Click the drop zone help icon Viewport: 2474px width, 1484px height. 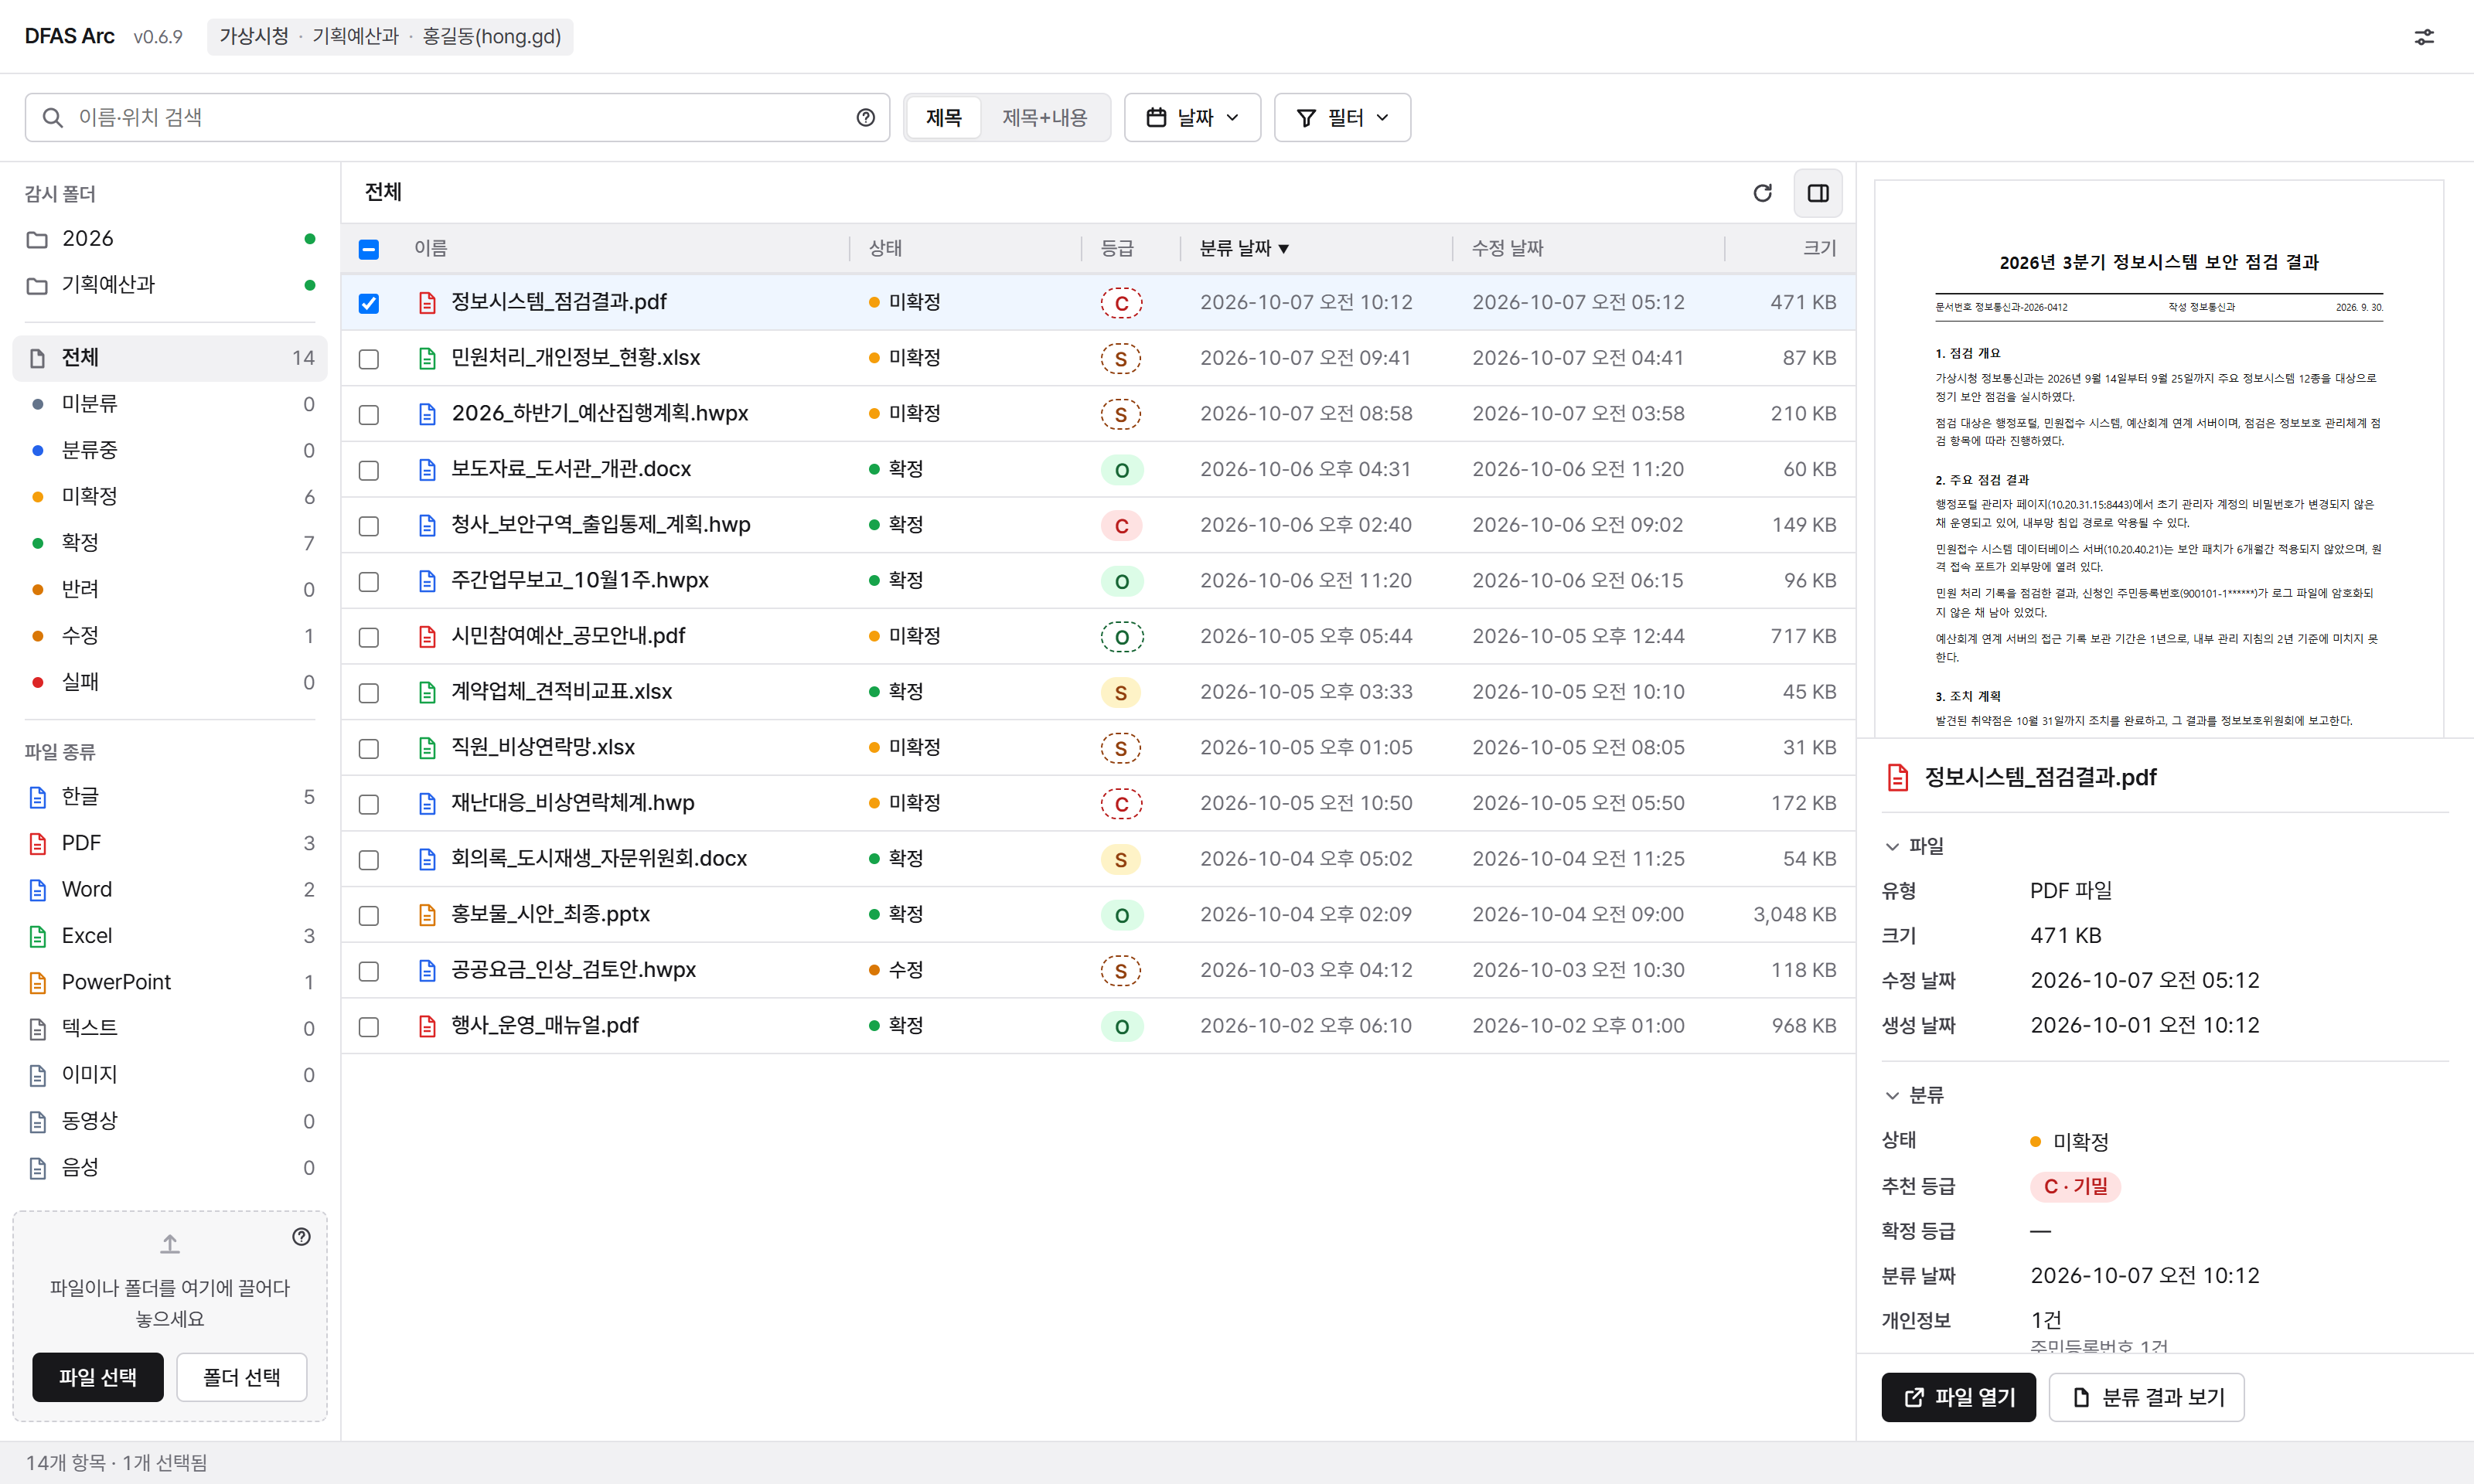(301, 1237)
